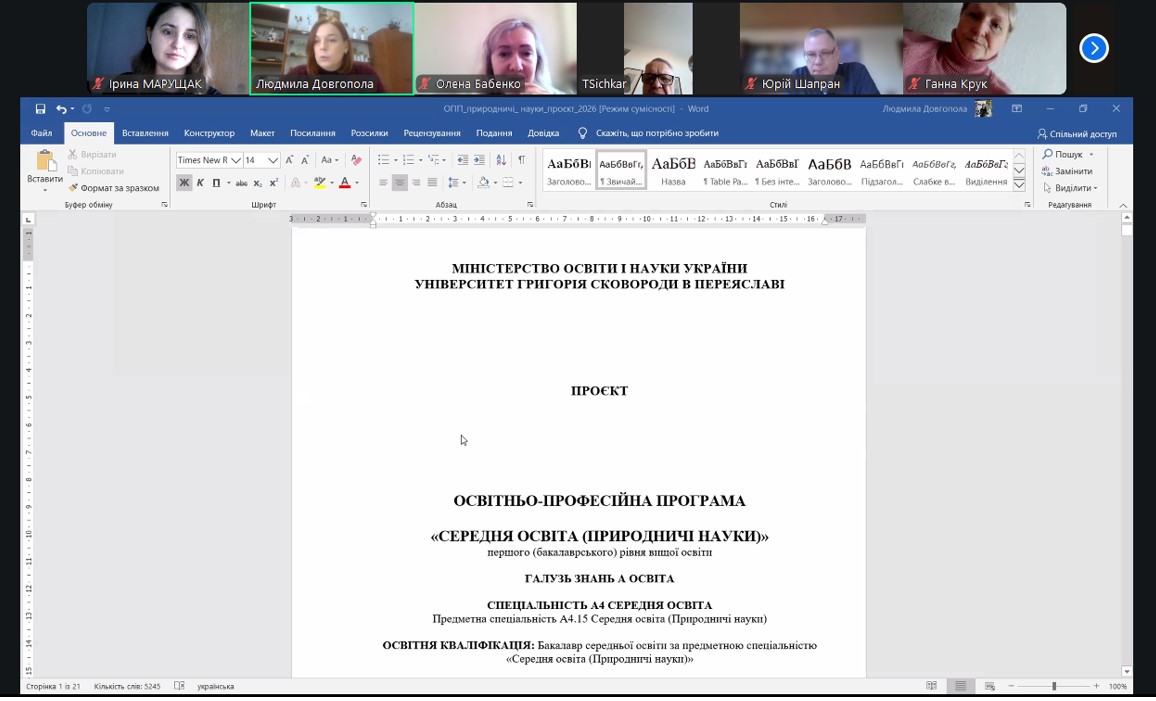The width and height of the screenshot is (1156, 701).
Task: Toggle Bold (Ж) formatting
Action: tap(184, 183)
